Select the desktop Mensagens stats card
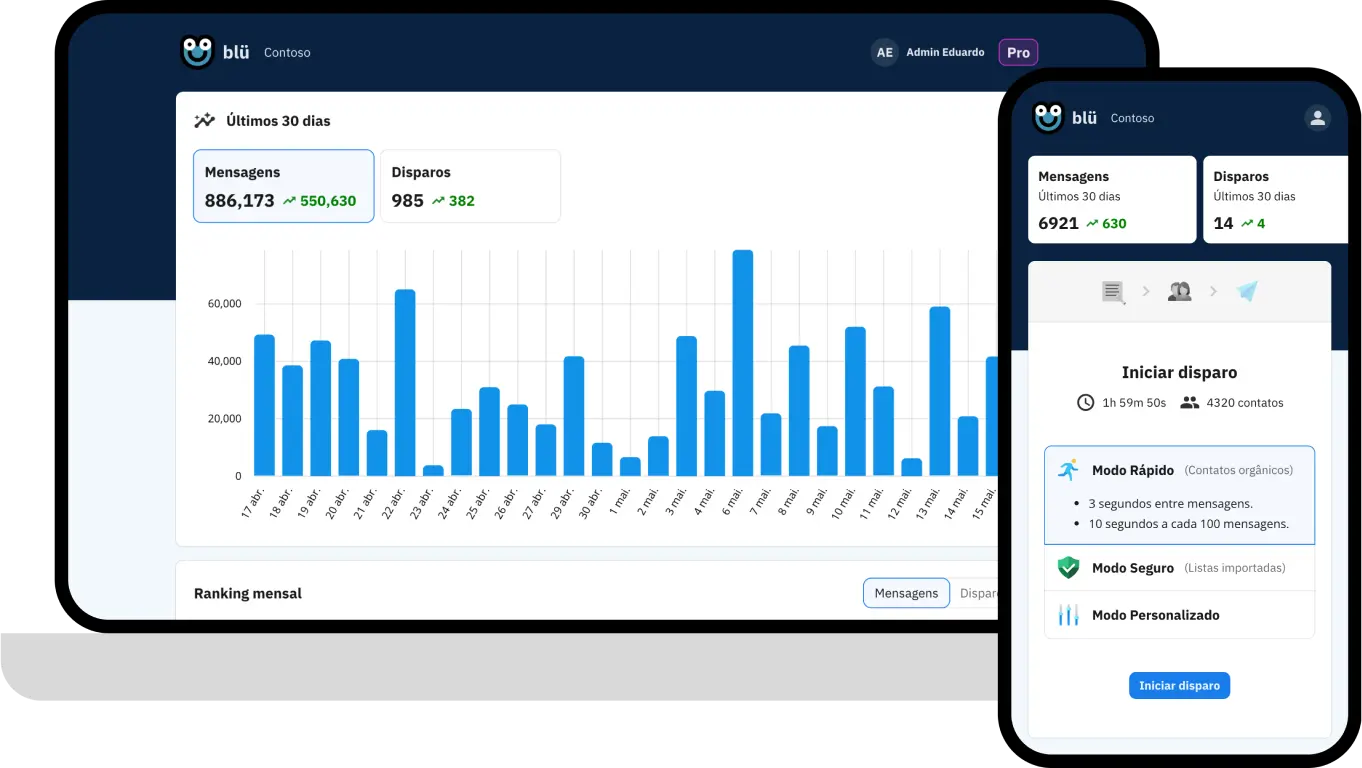1362x768 pixels. tap(283, 186)
